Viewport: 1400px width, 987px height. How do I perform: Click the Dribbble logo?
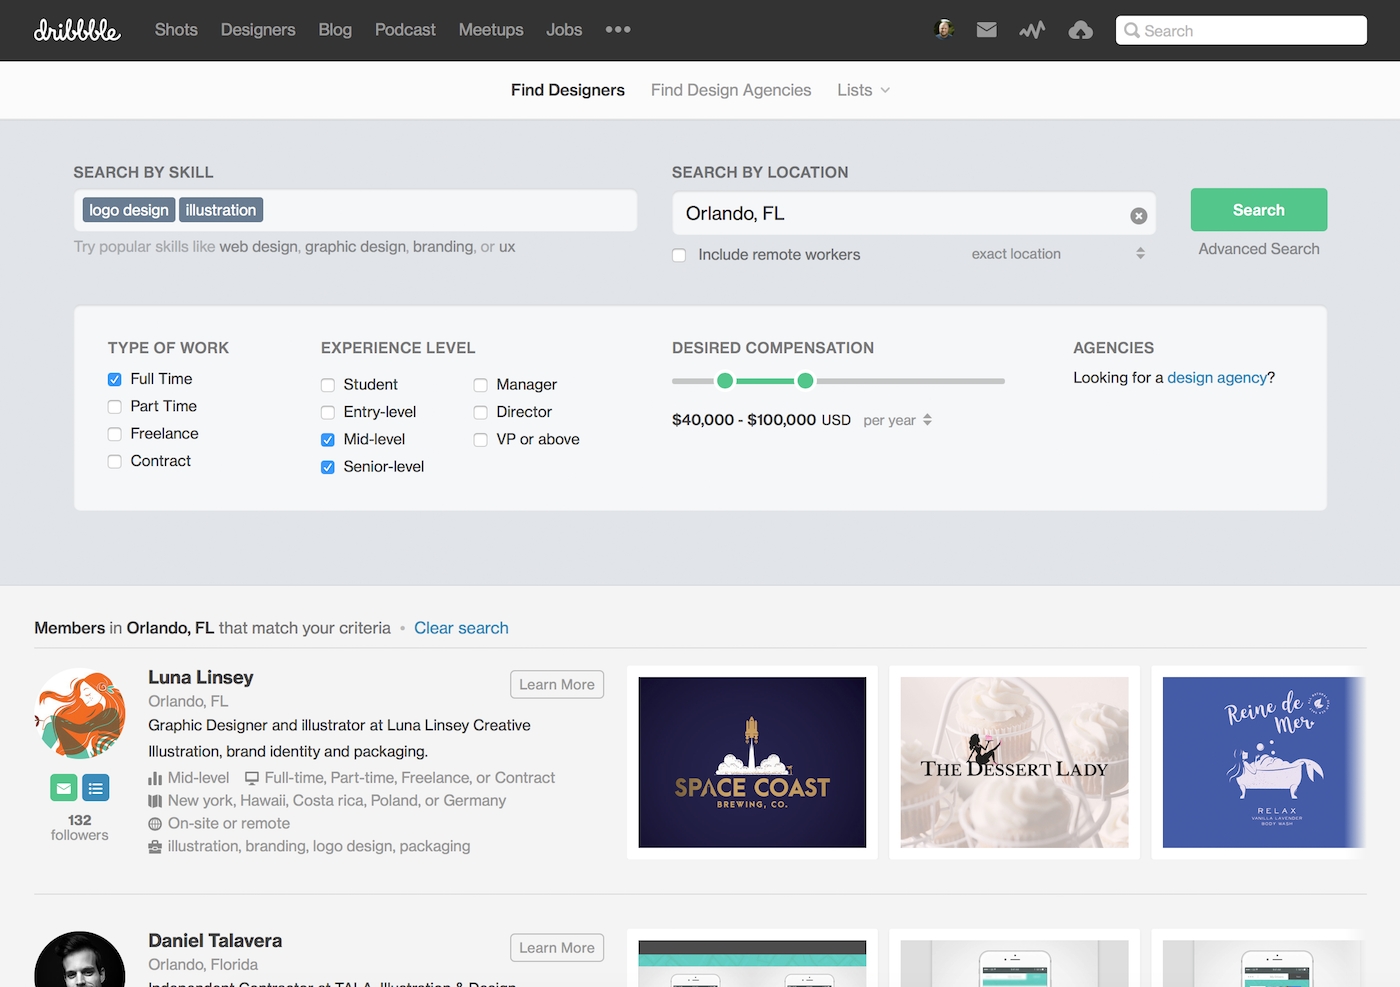pos(77,30)
